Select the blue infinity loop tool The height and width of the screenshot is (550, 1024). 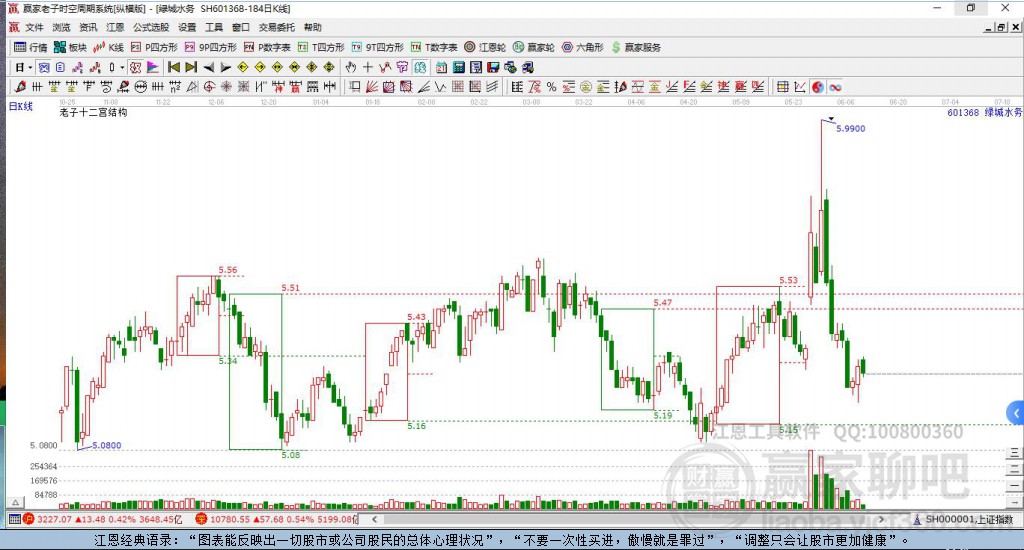coord(835,87)
